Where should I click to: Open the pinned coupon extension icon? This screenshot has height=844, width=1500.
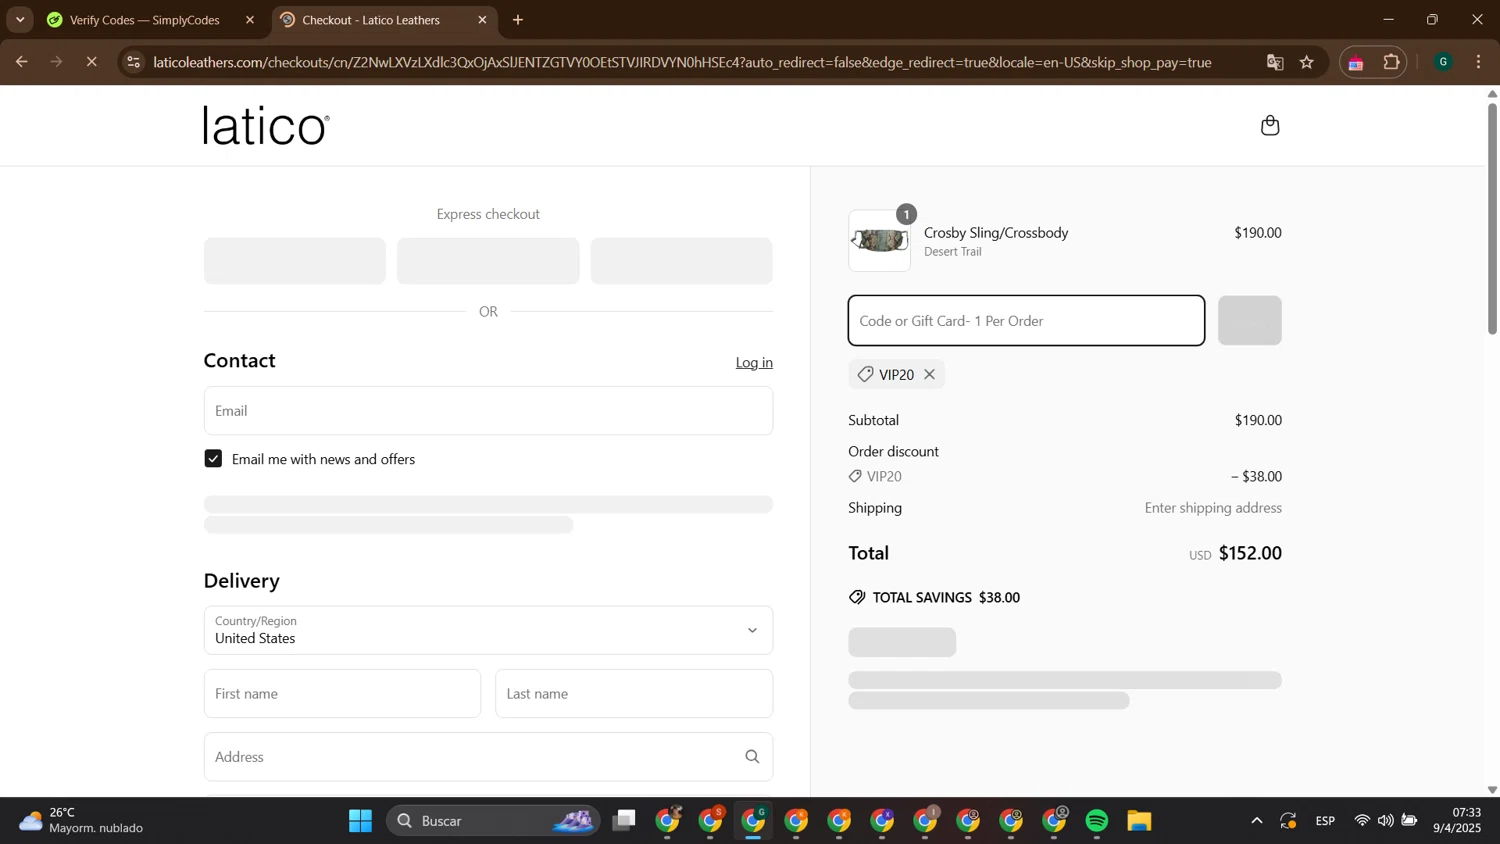point(1357,62)
